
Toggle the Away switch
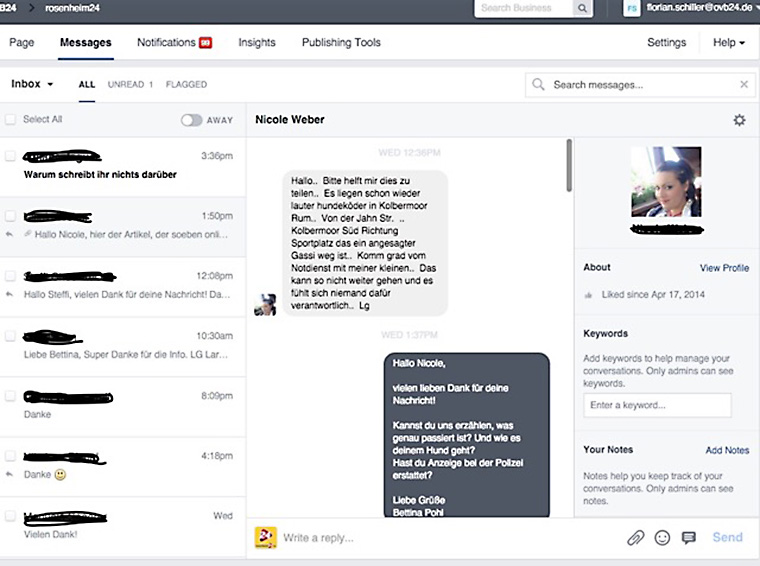tap(191, 120)
